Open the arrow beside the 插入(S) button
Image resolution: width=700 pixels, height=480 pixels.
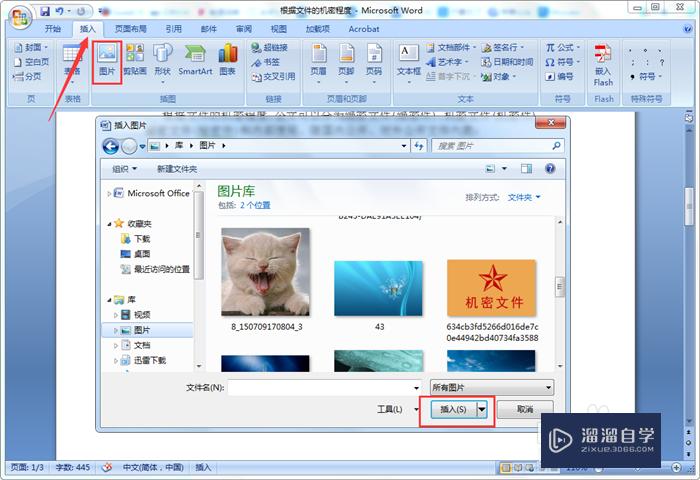(x=482, y=409)
